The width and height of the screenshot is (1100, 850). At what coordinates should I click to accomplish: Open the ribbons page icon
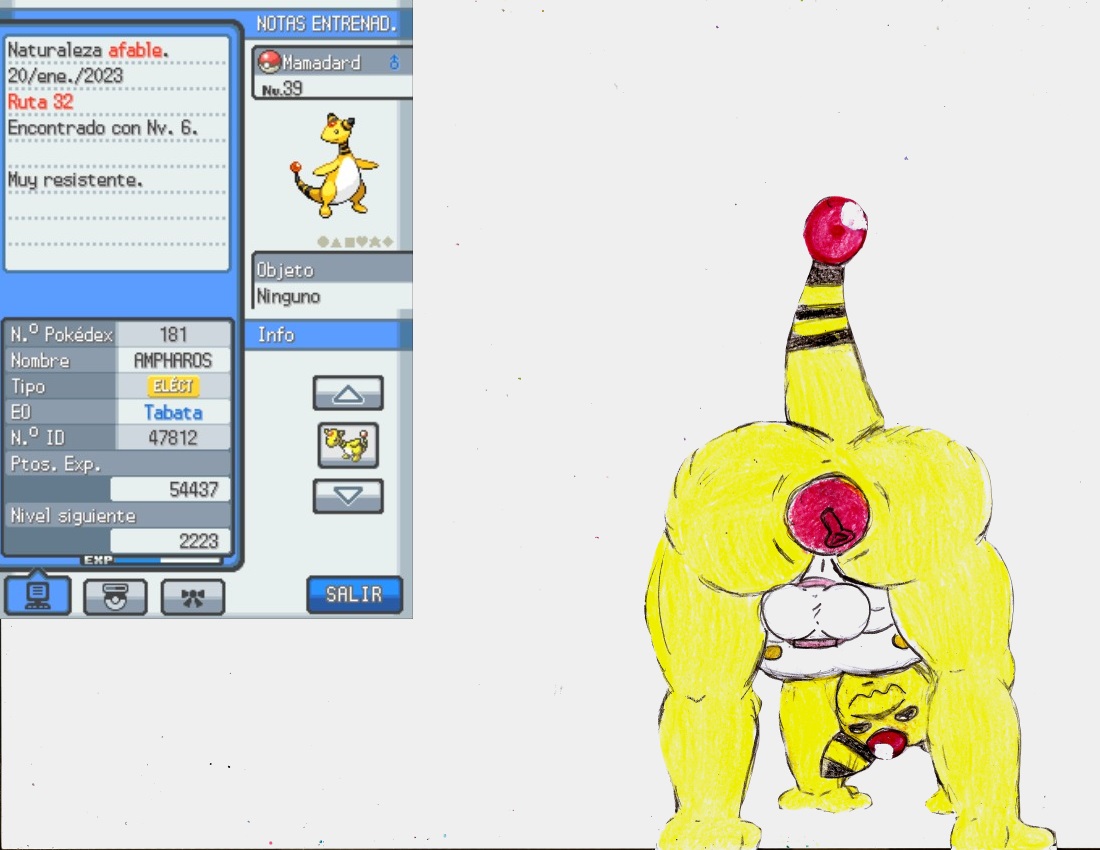click(x=193, y=597)
